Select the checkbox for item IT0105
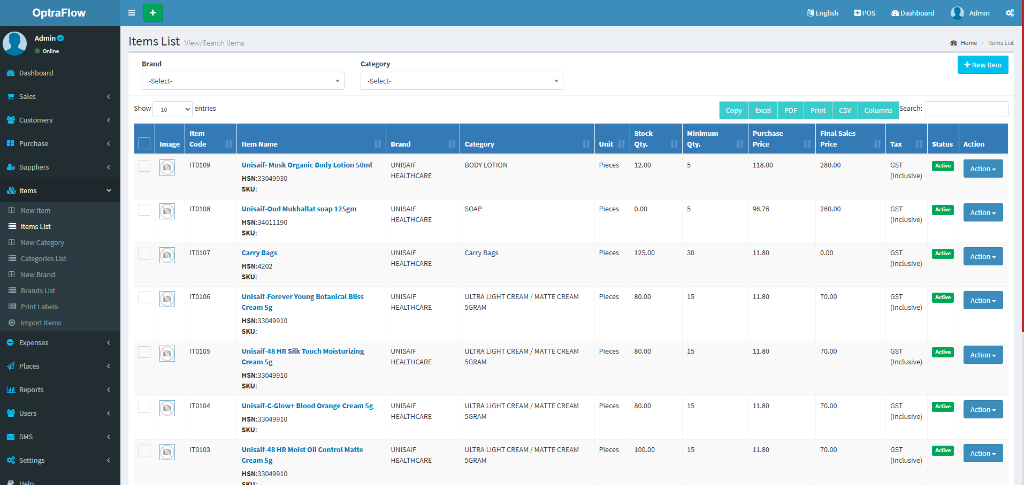The image size is (1024, 485). [x=144, y=352]
